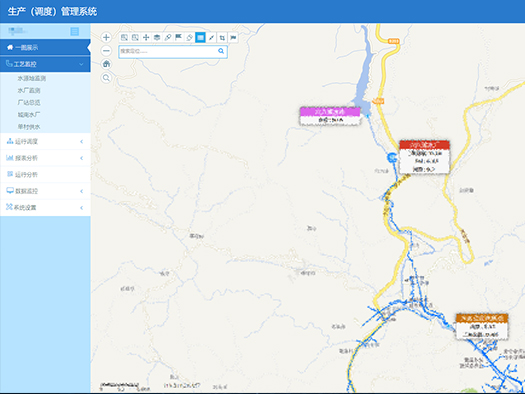Expand the 运行调度 menu arrow
525x394 pixels.
pyautogui.click(x=81, y=142)
